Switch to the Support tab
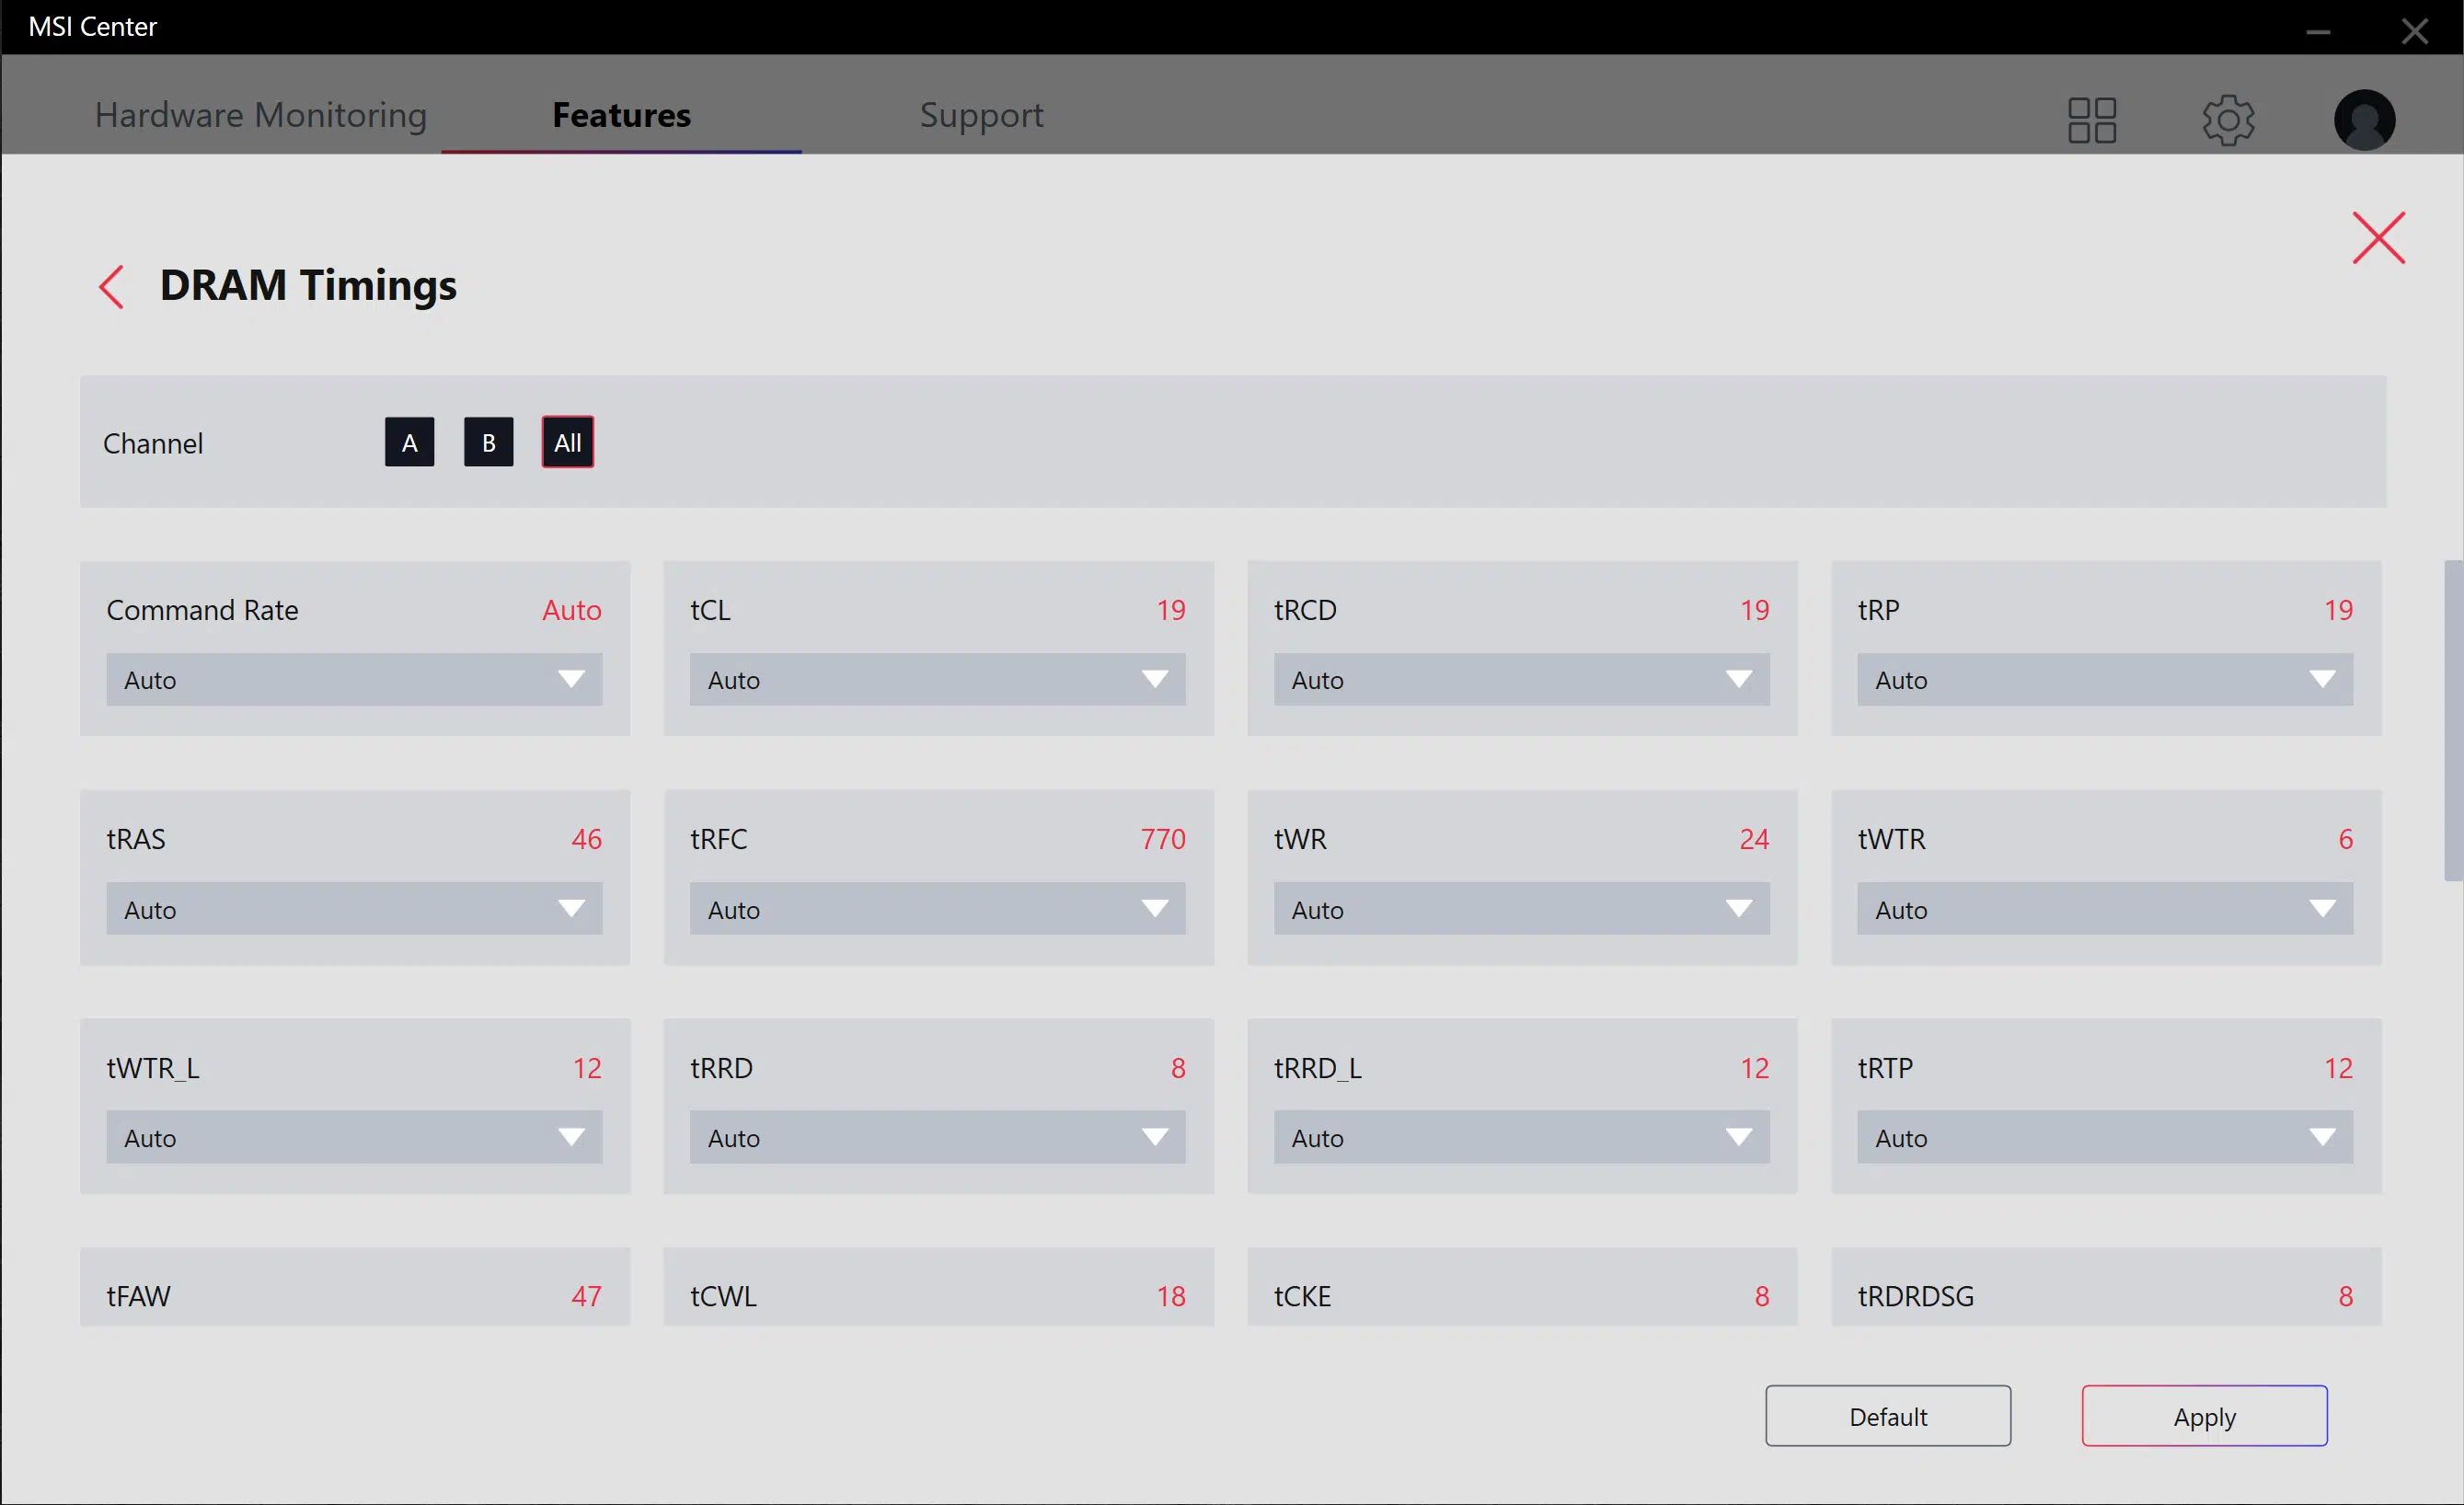The image size is (2464, 1505). pyautogui.click(x=981, y=115)
